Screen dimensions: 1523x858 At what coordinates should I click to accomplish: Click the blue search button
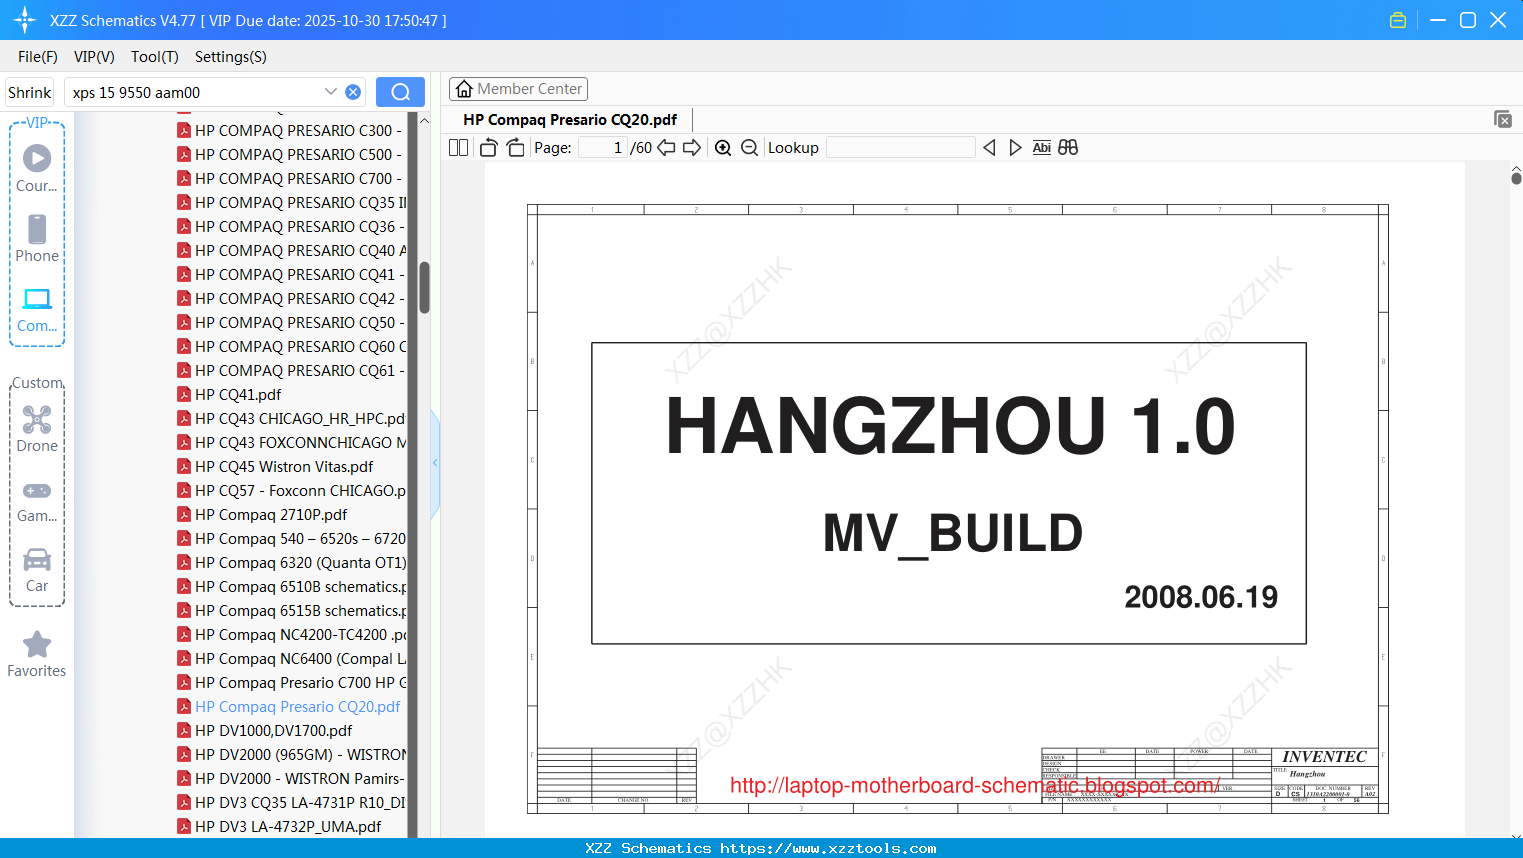400,92
